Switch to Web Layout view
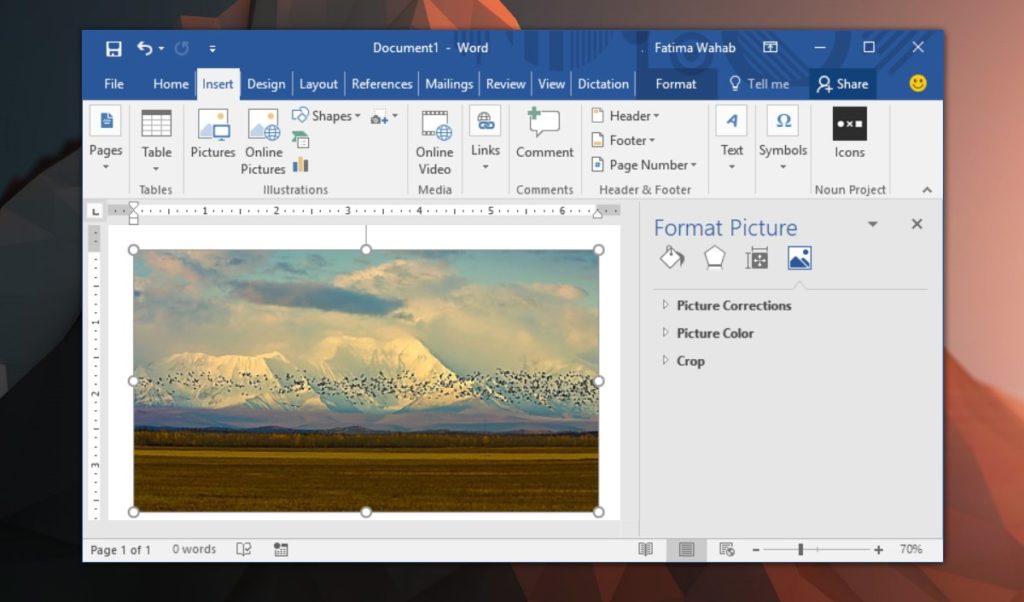Image resolution: width=1024 pixels, height=602 pixels. click(x=727, y=549)
